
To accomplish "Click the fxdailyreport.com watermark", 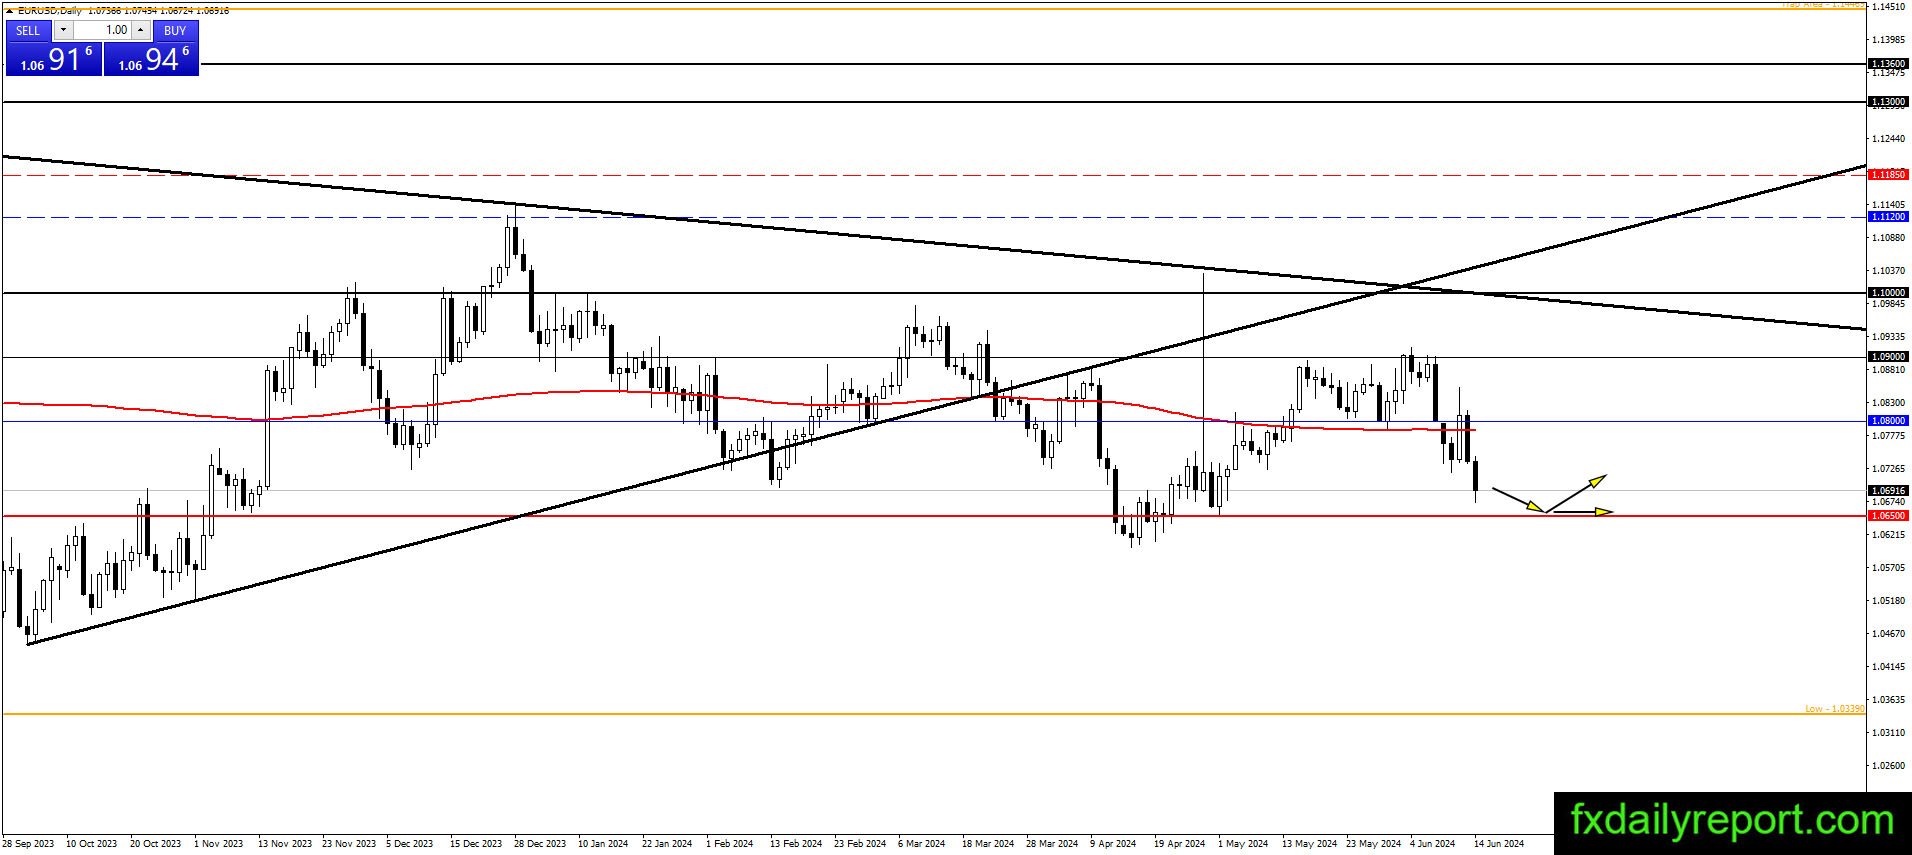I will tap(1732, 821).
